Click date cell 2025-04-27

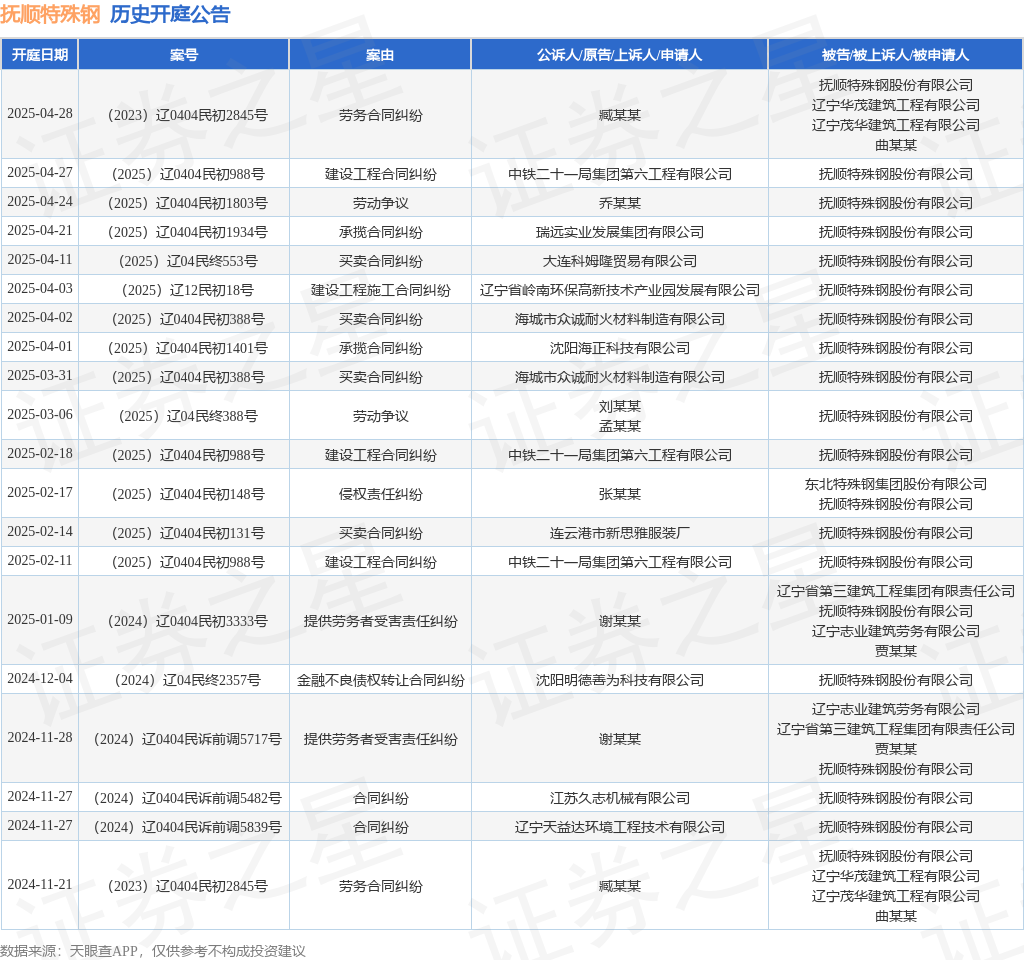(40, 172)
